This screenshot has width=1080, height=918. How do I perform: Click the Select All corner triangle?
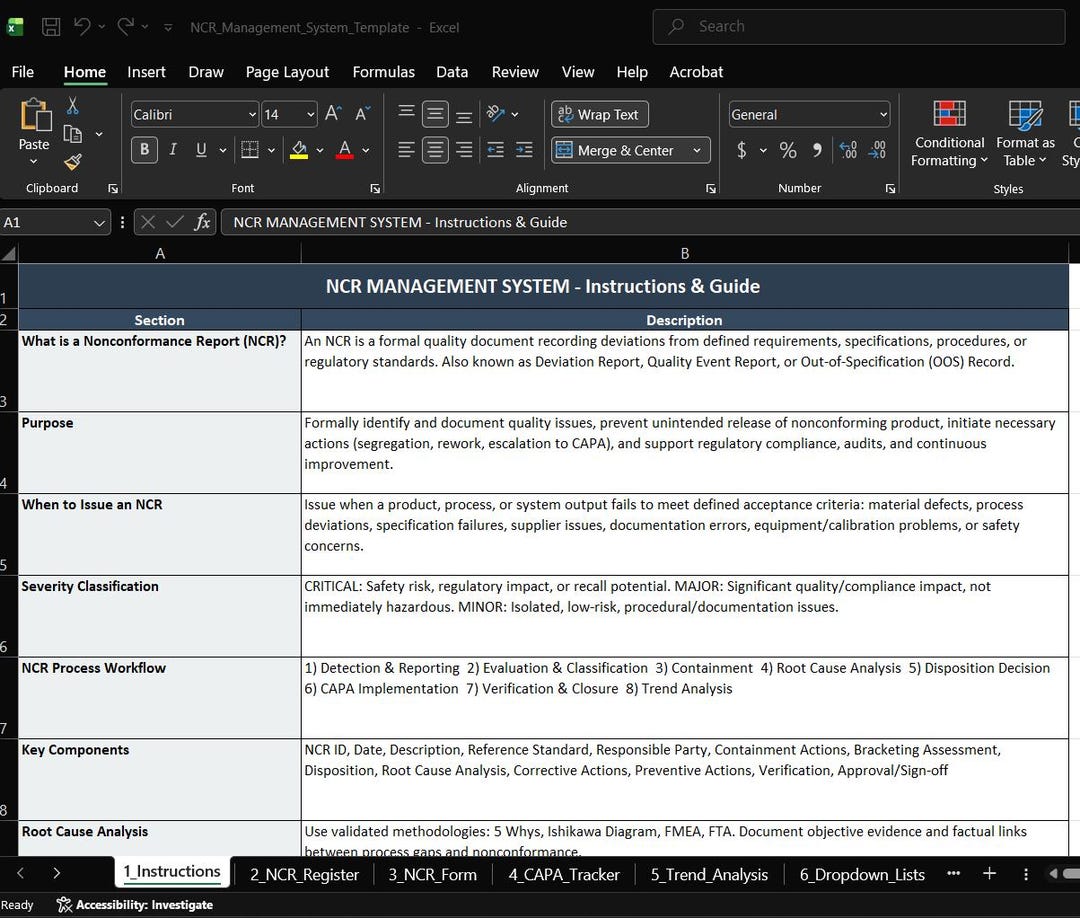click(9, 253)
